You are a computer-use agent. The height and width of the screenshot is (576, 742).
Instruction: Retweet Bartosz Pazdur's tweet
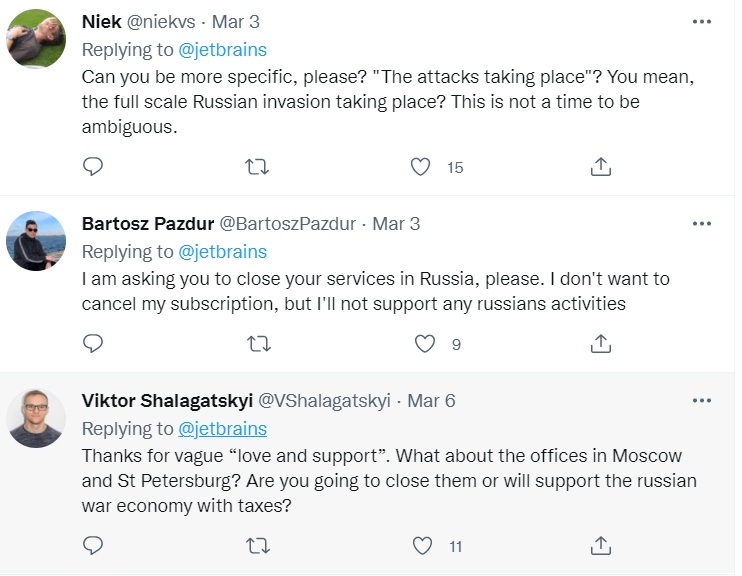[259, 344]
